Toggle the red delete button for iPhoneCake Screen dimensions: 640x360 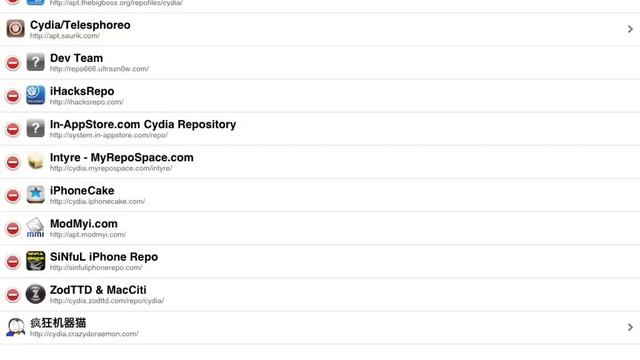13,196
